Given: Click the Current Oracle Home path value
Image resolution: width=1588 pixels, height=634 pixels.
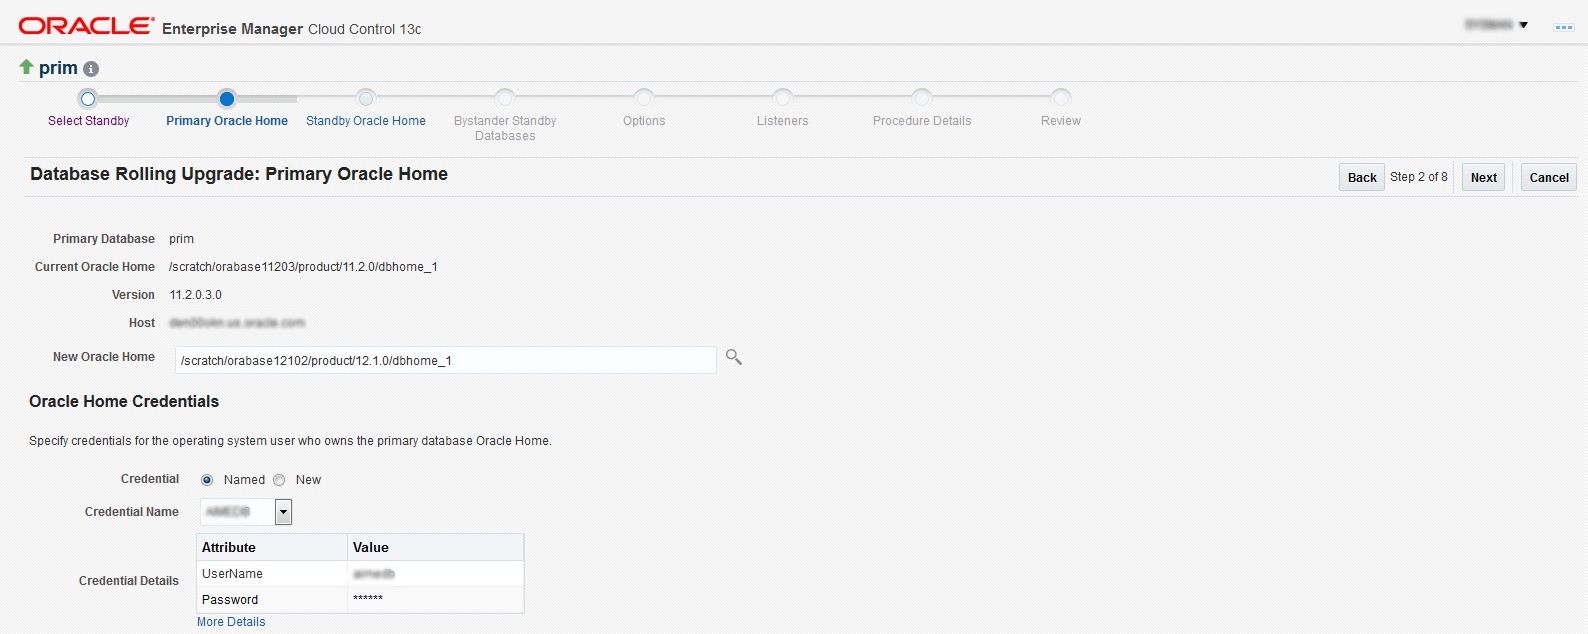Looking at the screenshot, I should [303, 267].
